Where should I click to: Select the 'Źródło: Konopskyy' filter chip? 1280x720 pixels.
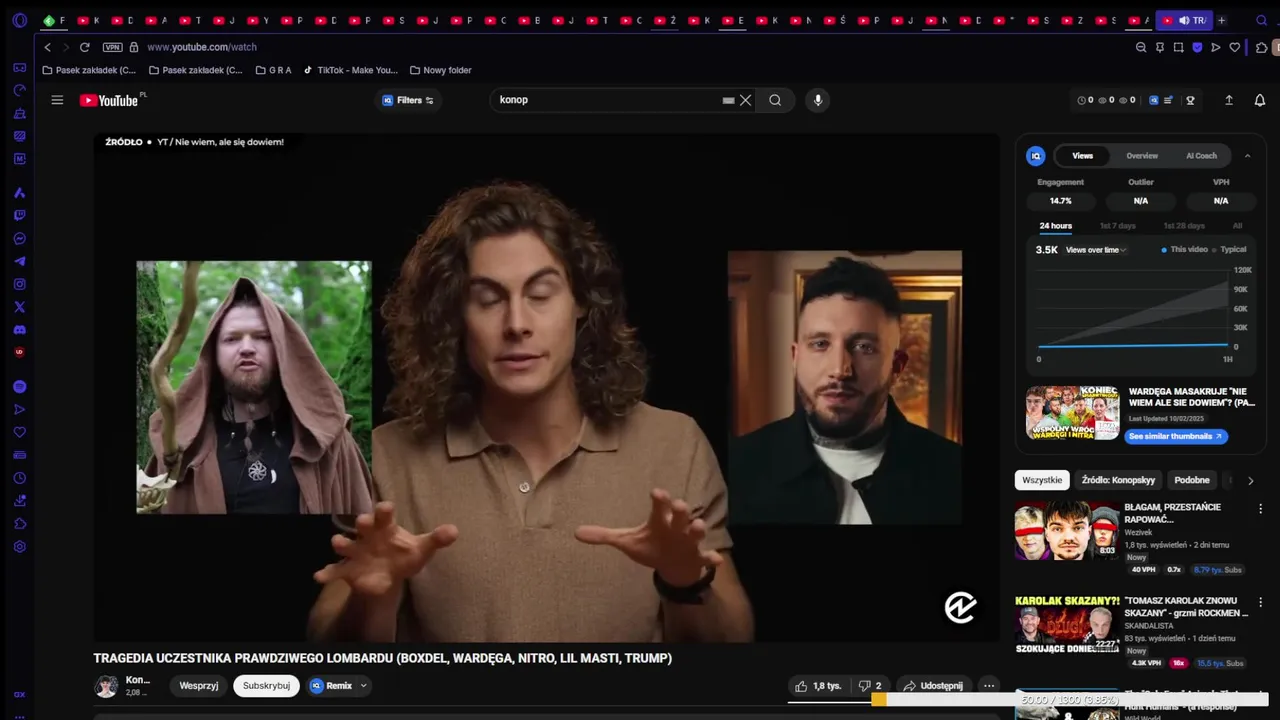(1118, 480)
